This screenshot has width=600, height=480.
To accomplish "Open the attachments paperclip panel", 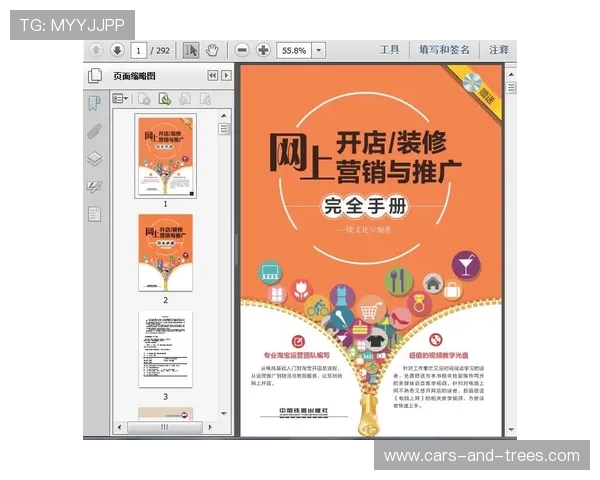I will coord(95,131).
